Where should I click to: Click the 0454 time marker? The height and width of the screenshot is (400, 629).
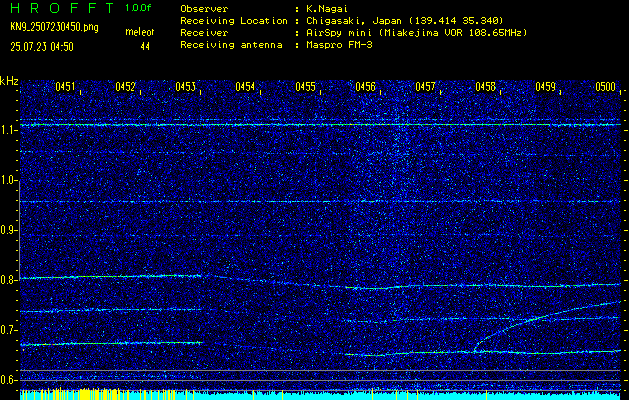[x=245, y=87]
